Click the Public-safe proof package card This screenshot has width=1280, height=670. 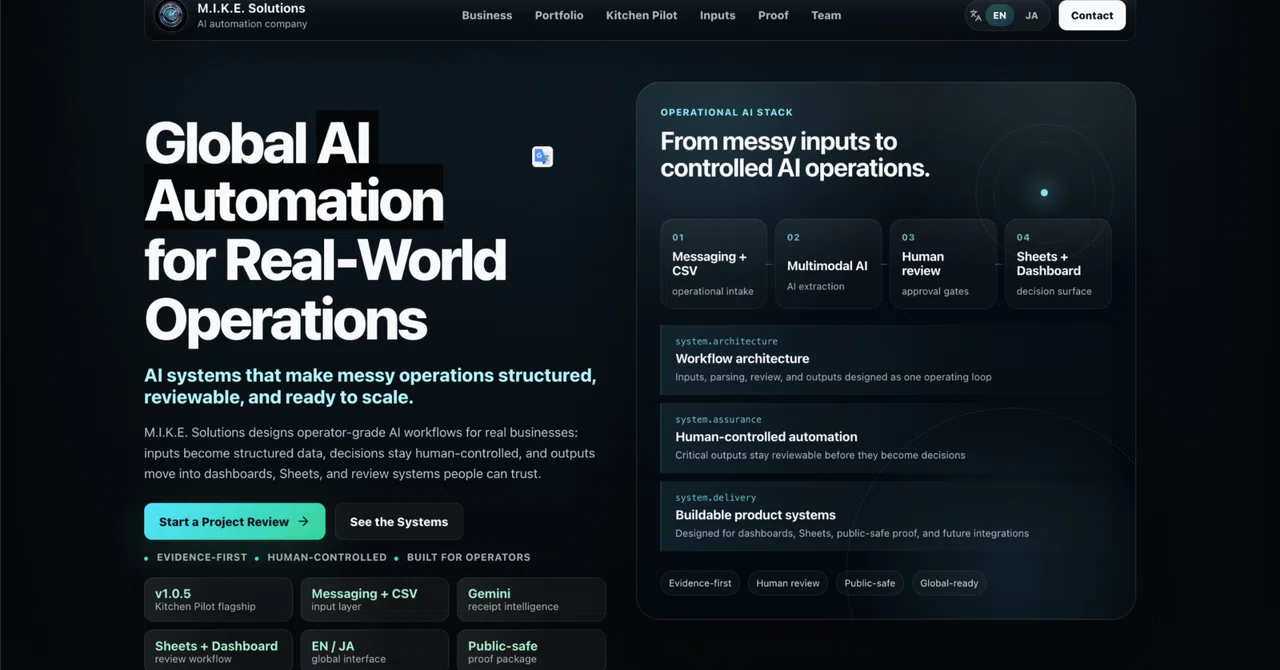coord(531,650)
